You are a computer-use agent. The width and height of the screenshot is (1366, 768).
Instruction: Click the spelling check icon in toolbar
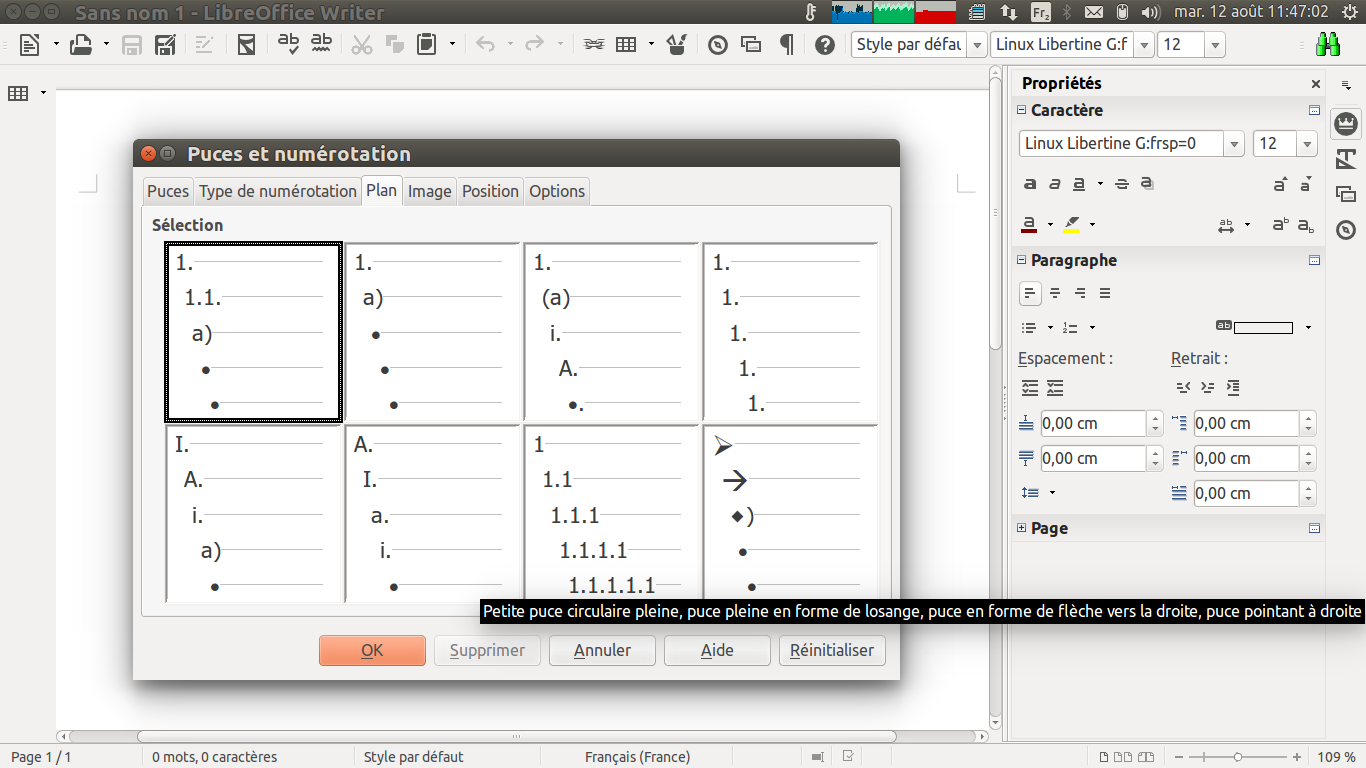pyautogui.click(x=289, y=44)
